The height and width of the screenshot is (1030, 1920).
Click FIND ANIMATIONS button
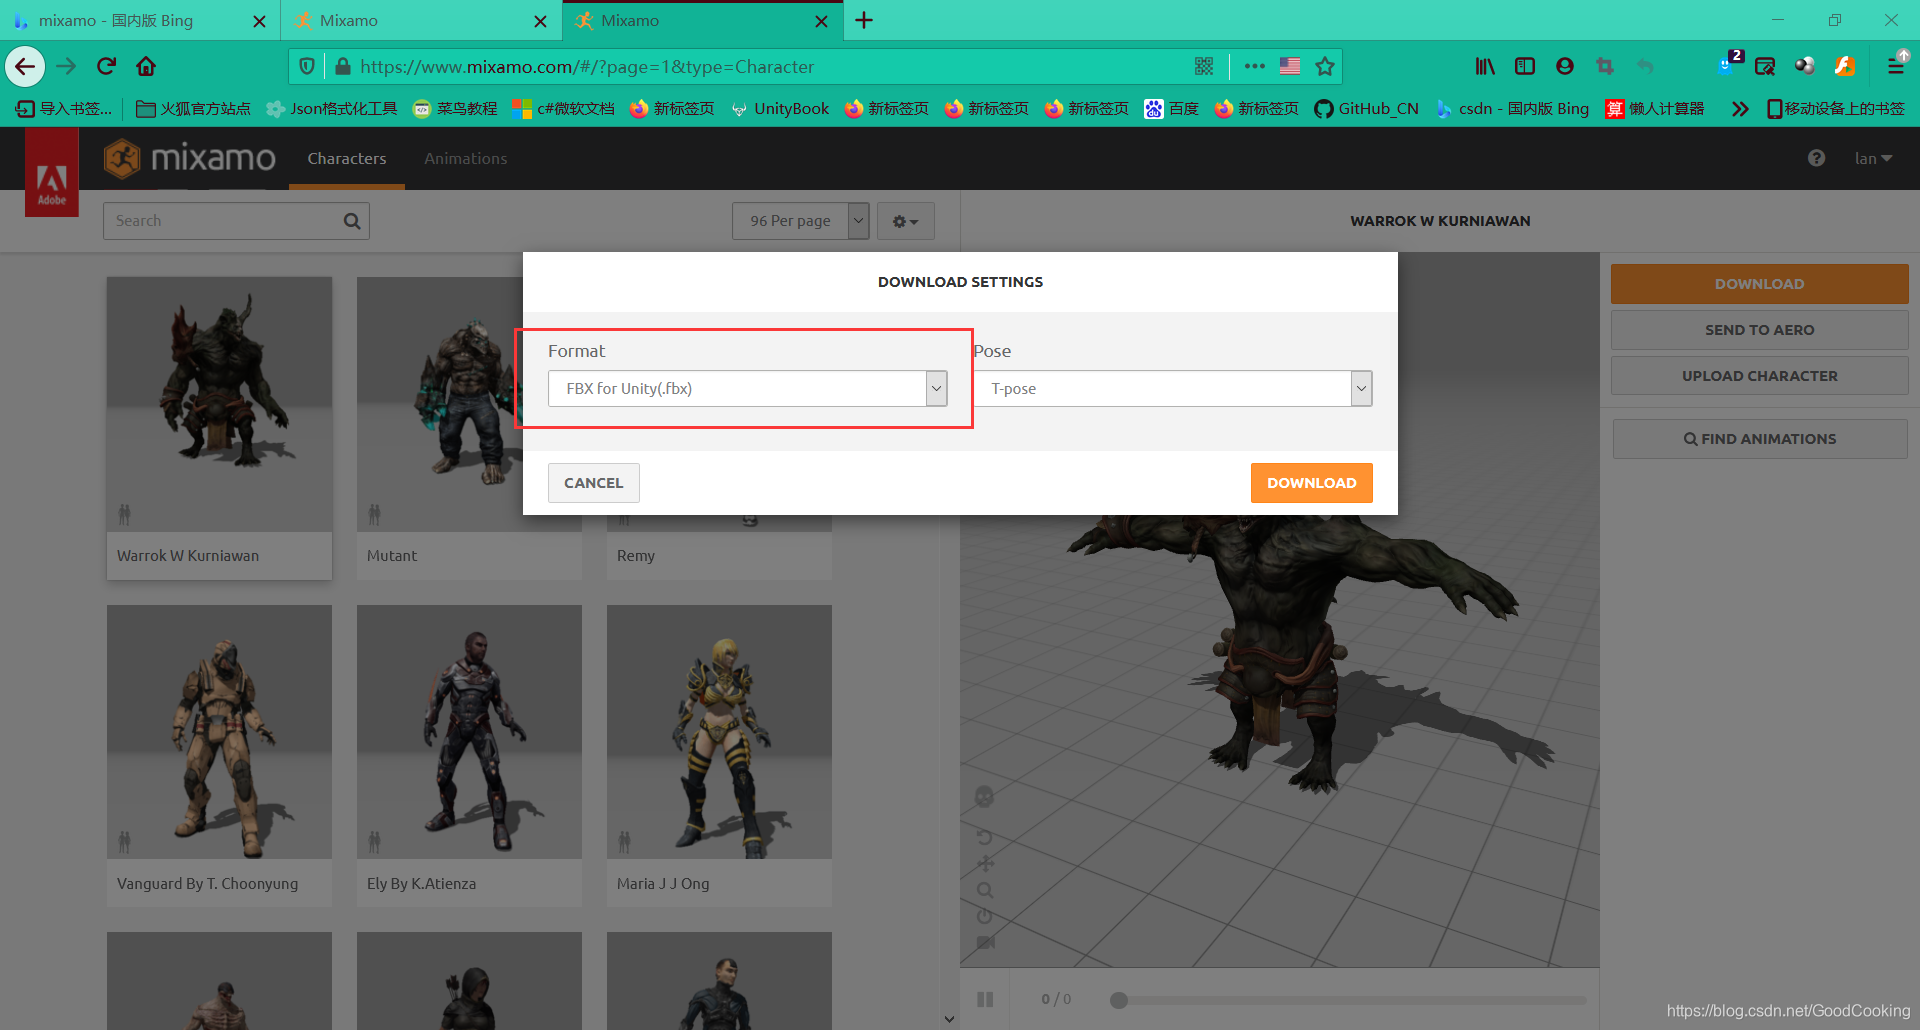[1759, 439]
